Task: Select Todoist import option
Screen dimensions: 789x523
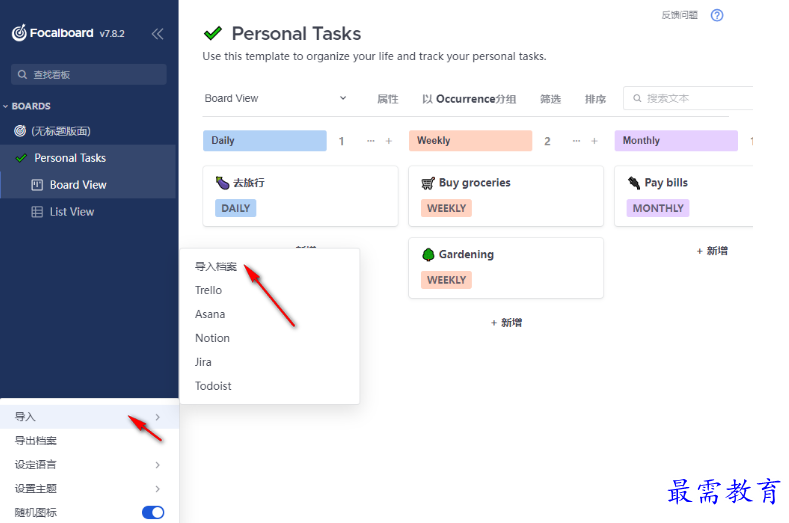Action: (x=213, y=386)
